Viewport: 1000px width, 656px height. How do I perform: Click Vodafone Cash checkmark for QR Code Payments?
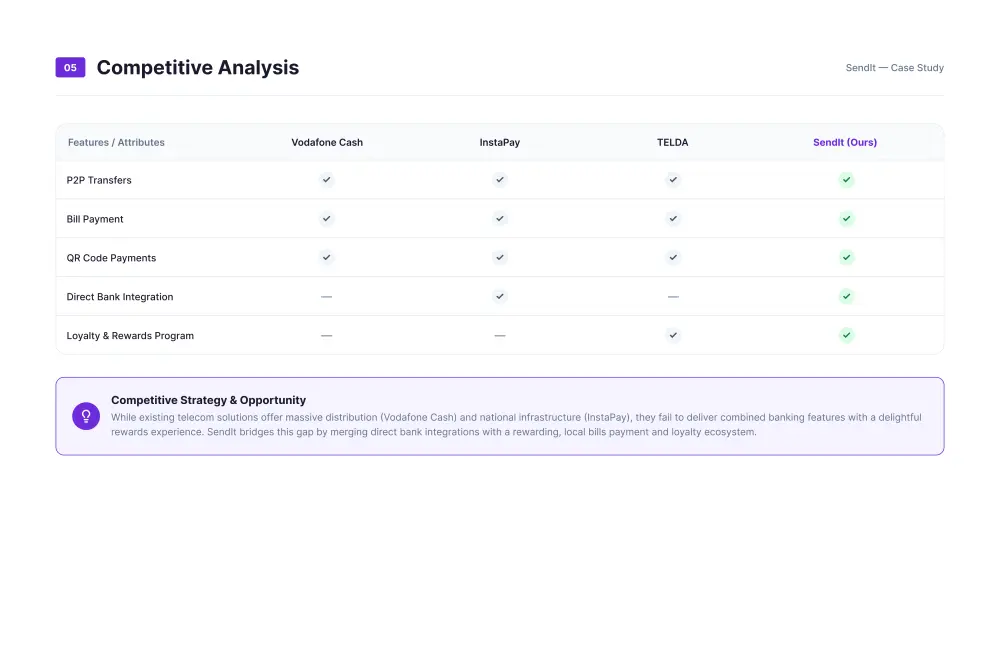[327, 258]
